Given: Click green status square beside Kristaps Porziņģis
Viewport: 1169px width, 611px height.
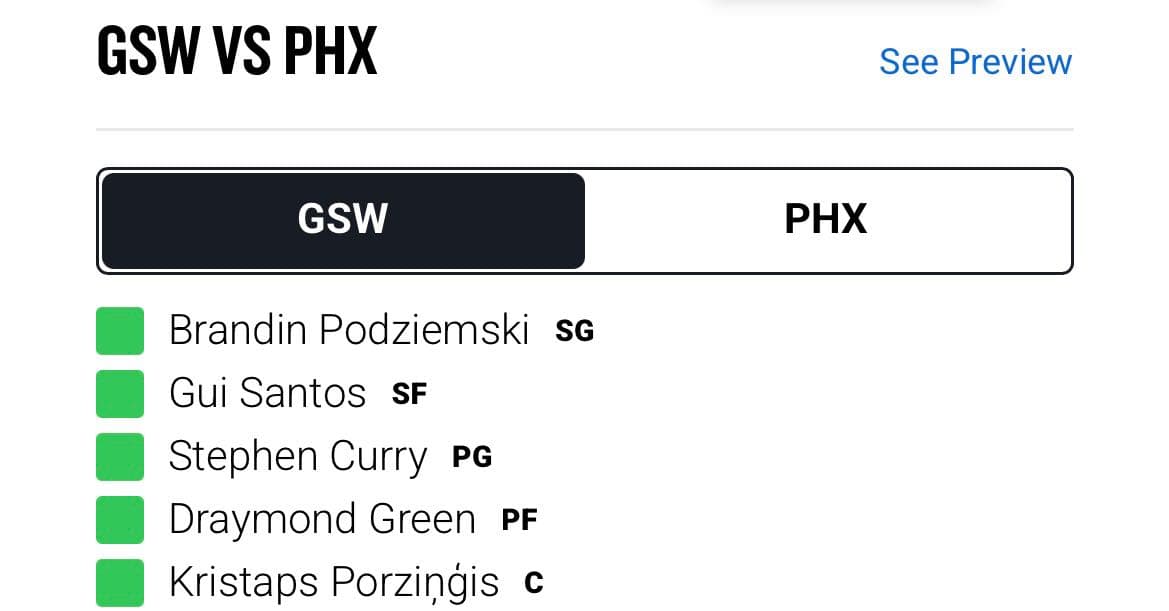Looking at the screenshot, I should pos(119,583).
